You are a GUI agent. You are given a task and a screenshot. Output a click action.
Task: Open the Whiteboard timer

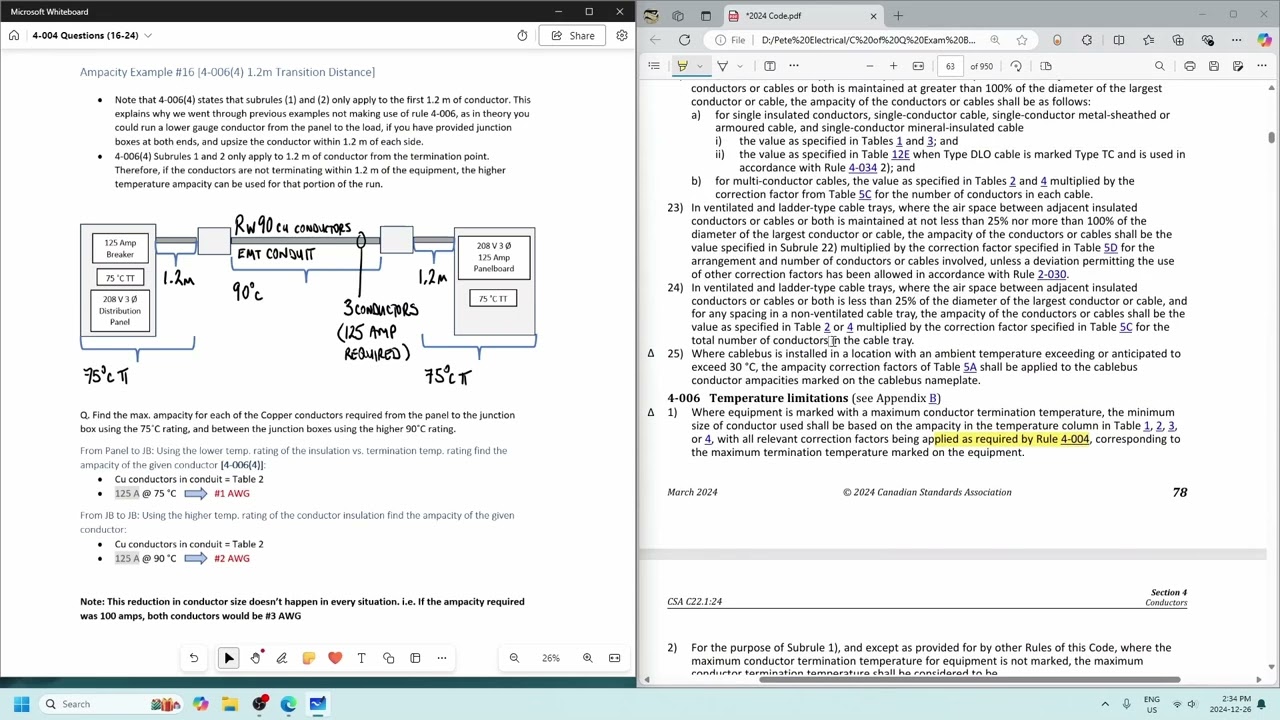(x=522, y=36)
